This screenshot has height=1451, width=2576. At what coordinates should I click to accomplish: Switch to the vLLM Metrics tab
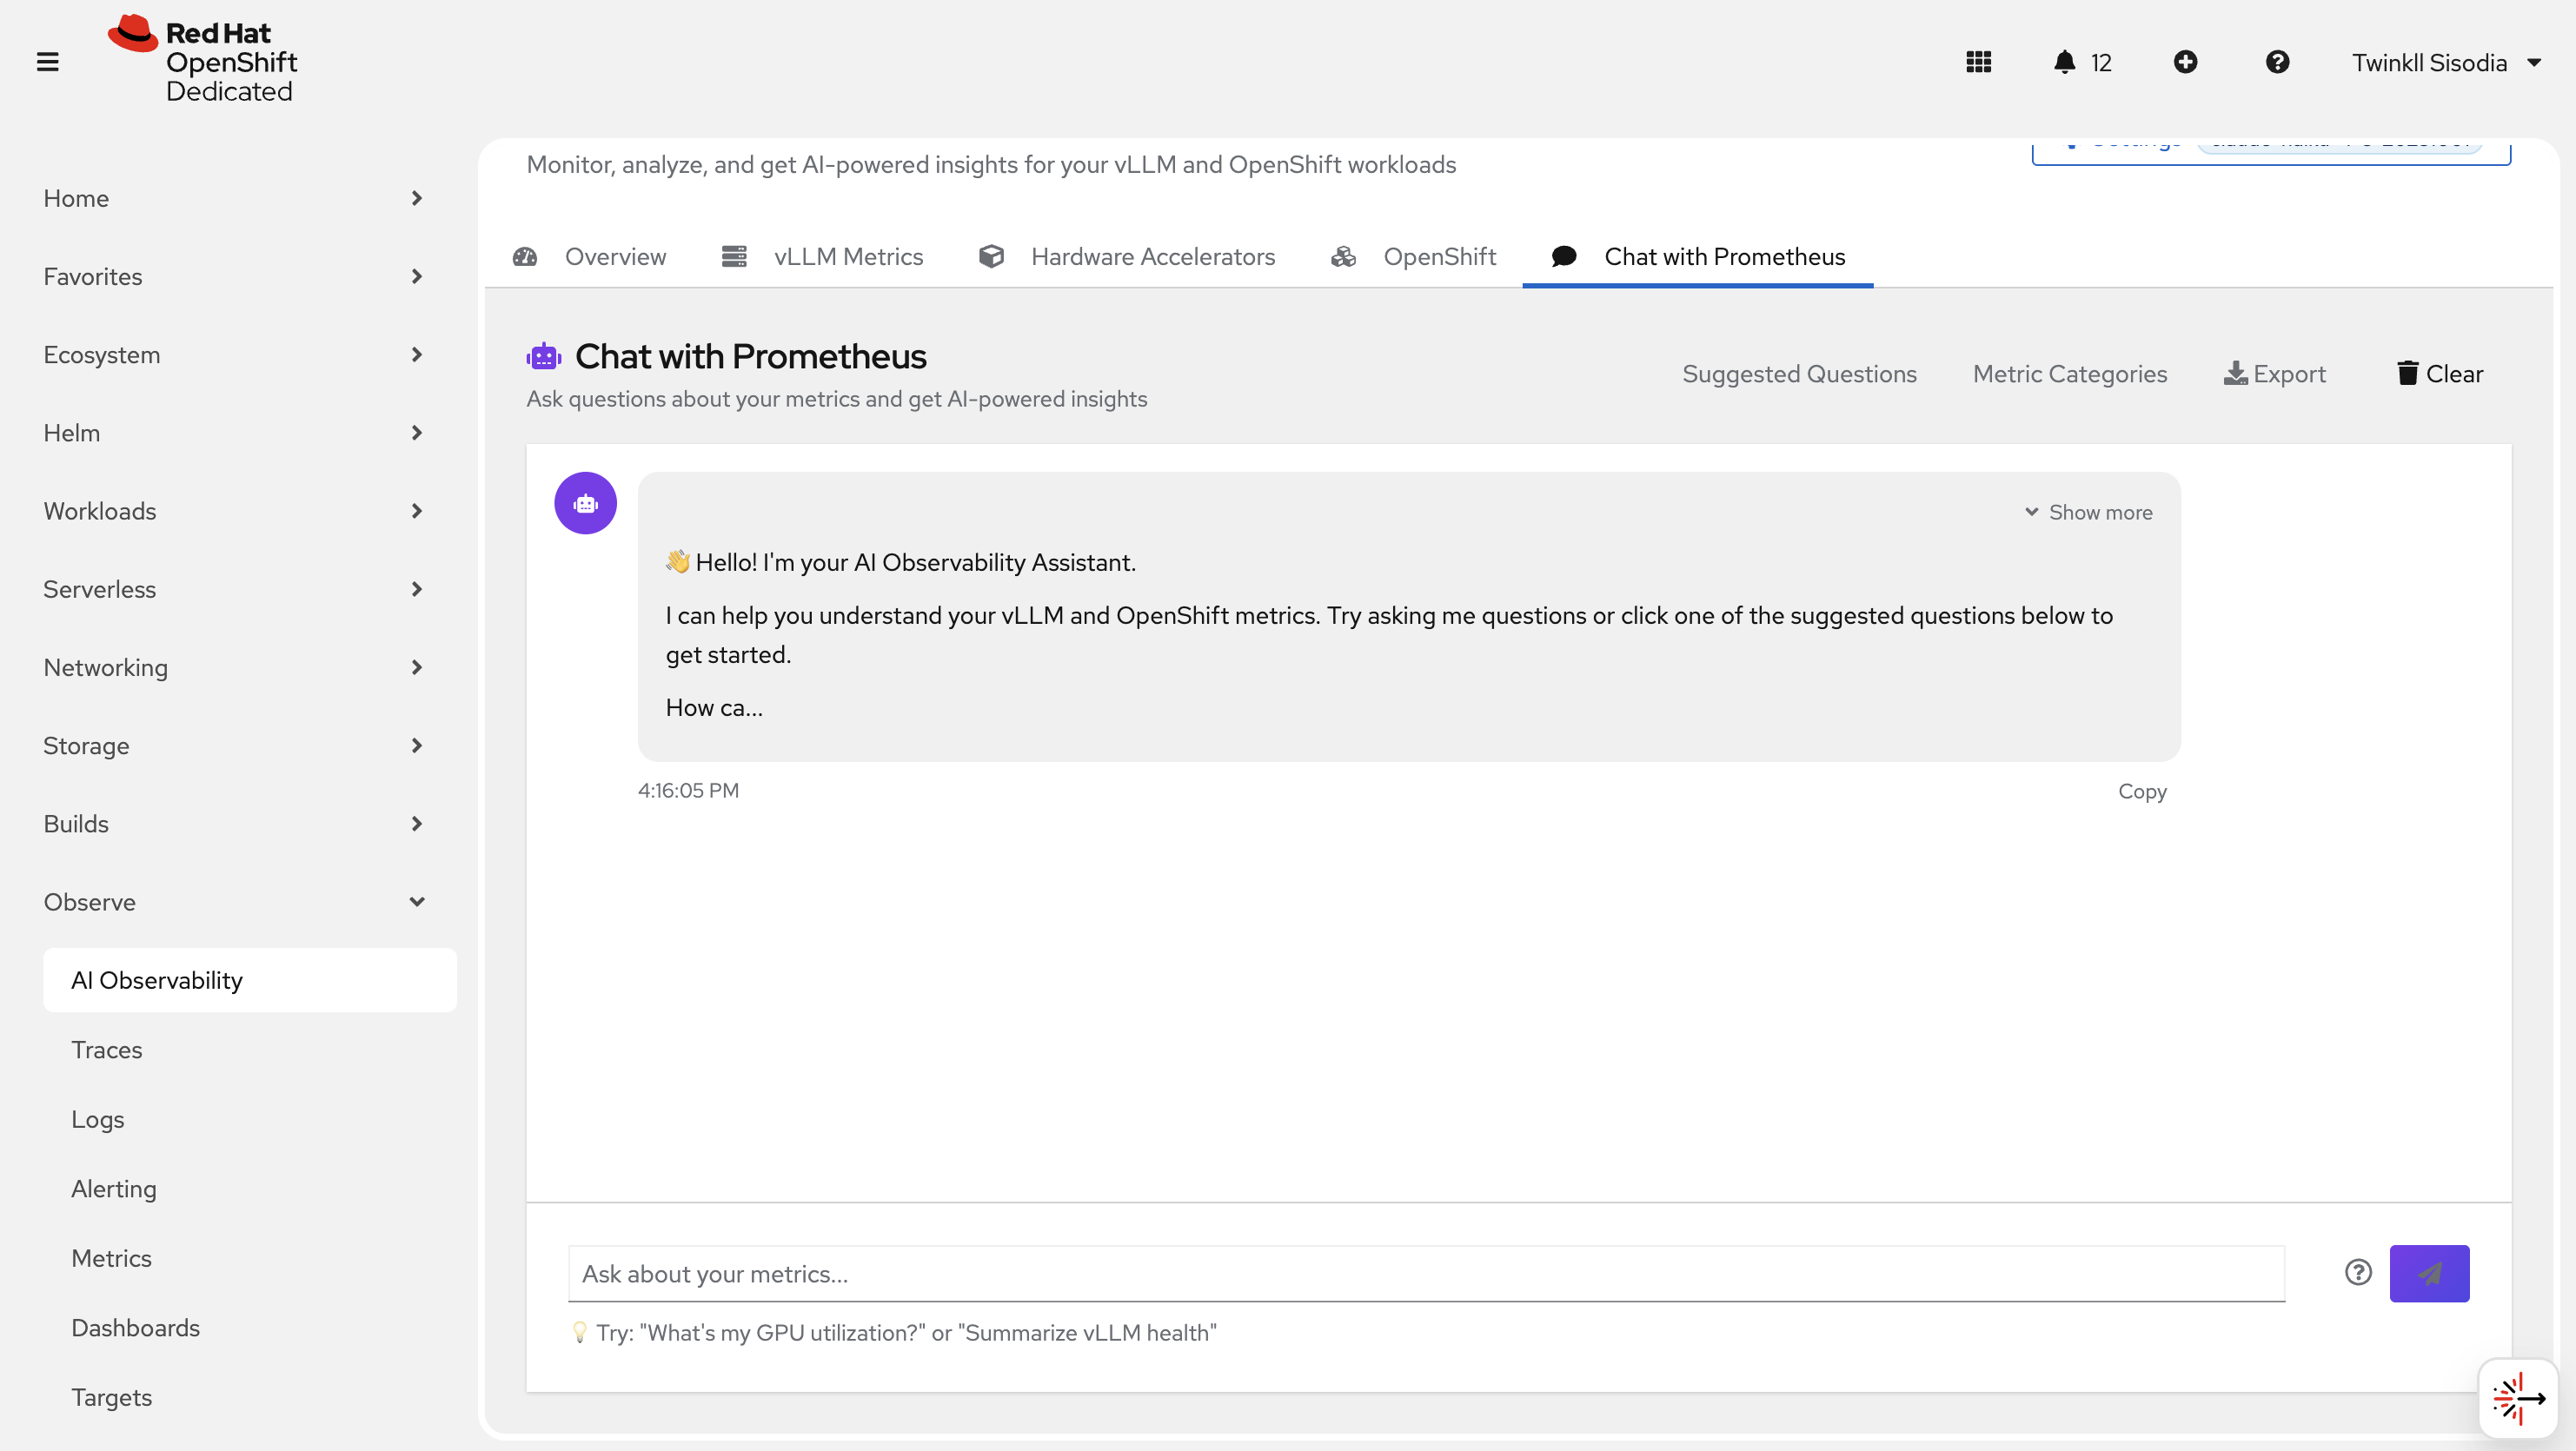pos(847,256)
